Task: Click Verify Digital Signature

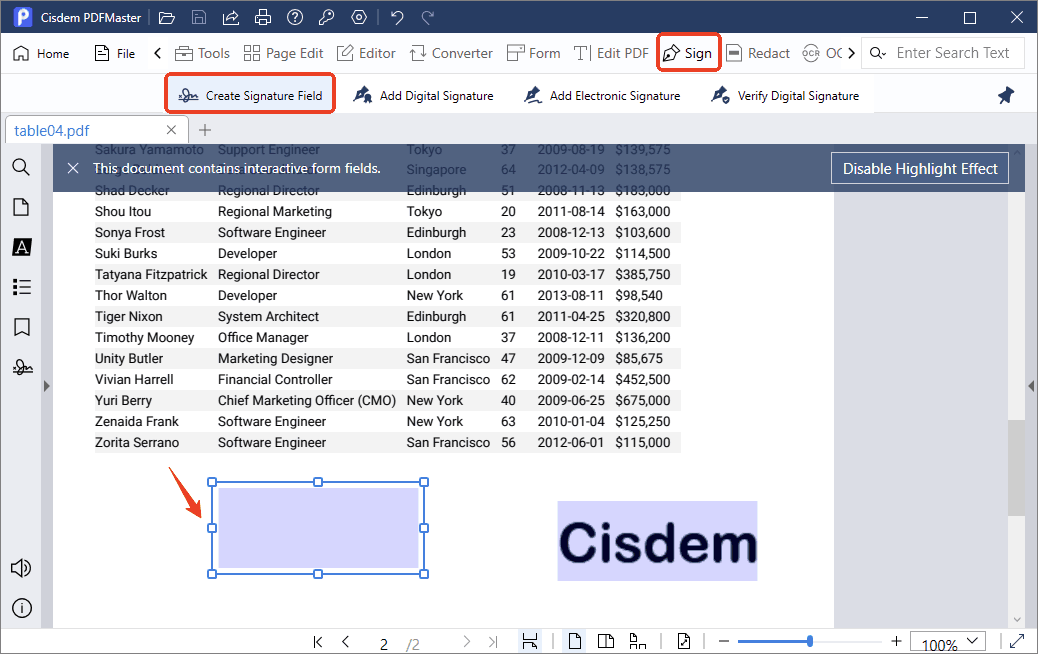Action: (x=785, y=96)
